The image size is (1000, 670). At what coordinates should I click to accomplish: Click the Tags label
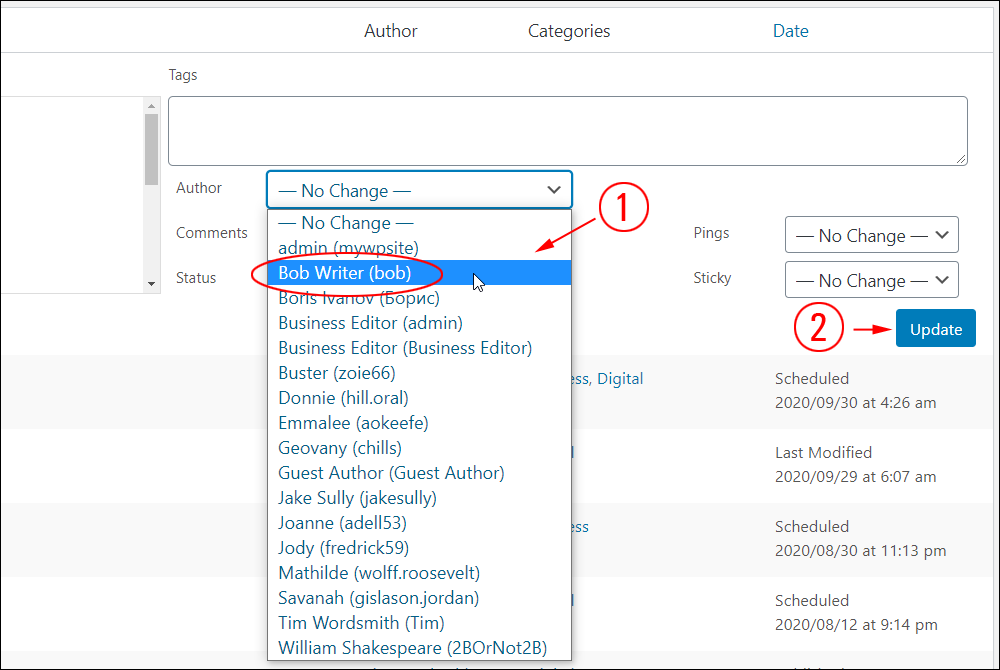[182, 75]
